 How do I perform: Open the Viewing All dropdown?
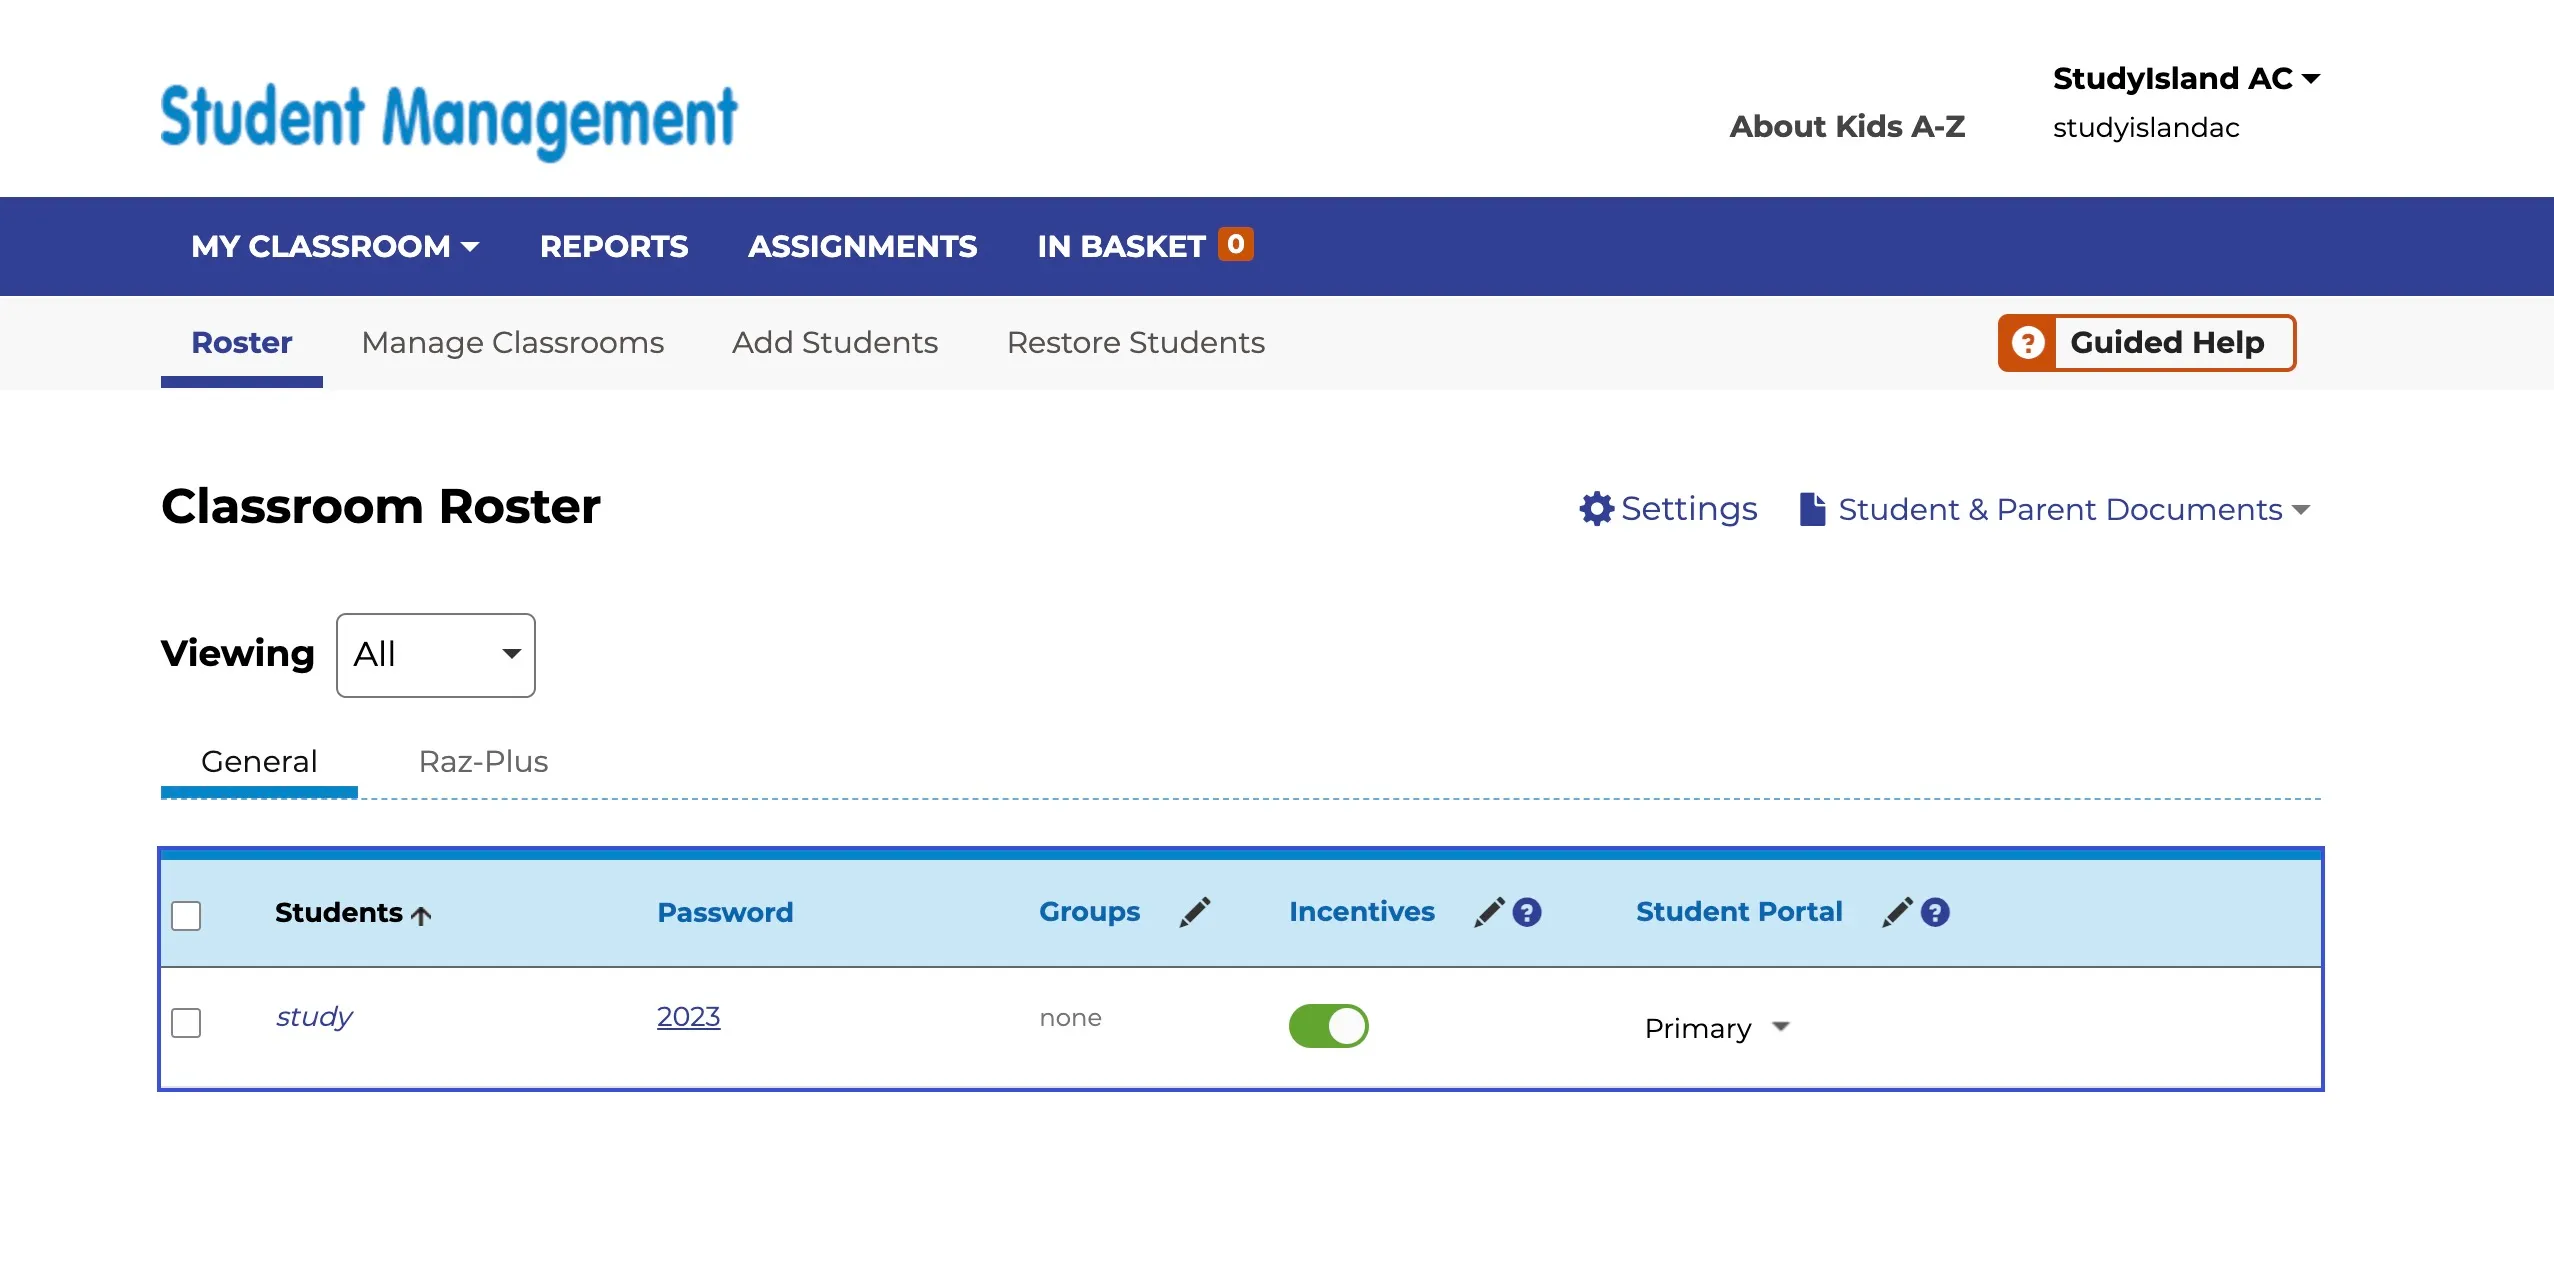[x=436, y=655]
